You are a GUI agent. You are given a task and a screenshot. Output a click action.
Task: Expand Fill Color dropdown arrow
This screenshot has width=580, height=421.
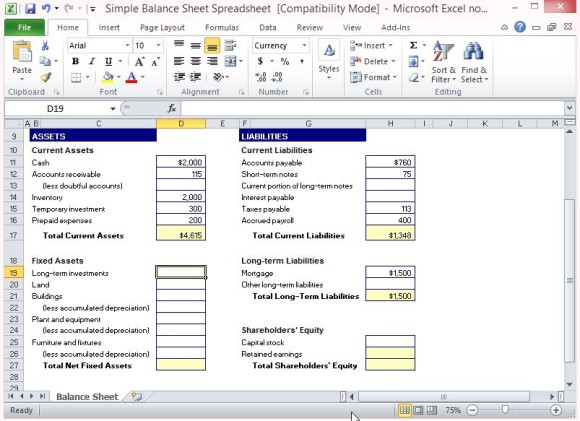click(119, 77)
